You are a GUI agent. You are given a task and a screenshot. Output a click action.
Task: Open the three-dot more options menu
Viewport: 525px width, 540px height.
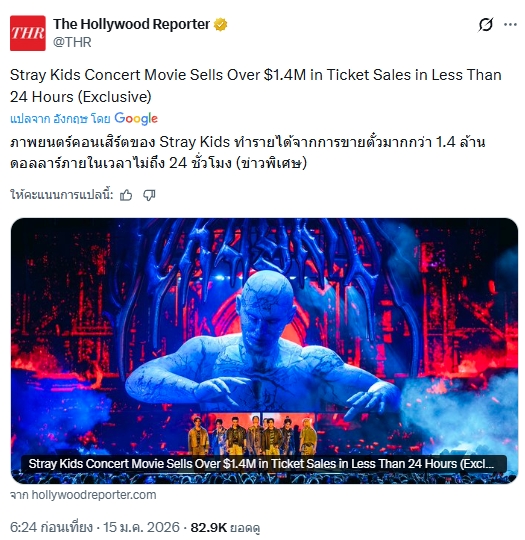510,24
